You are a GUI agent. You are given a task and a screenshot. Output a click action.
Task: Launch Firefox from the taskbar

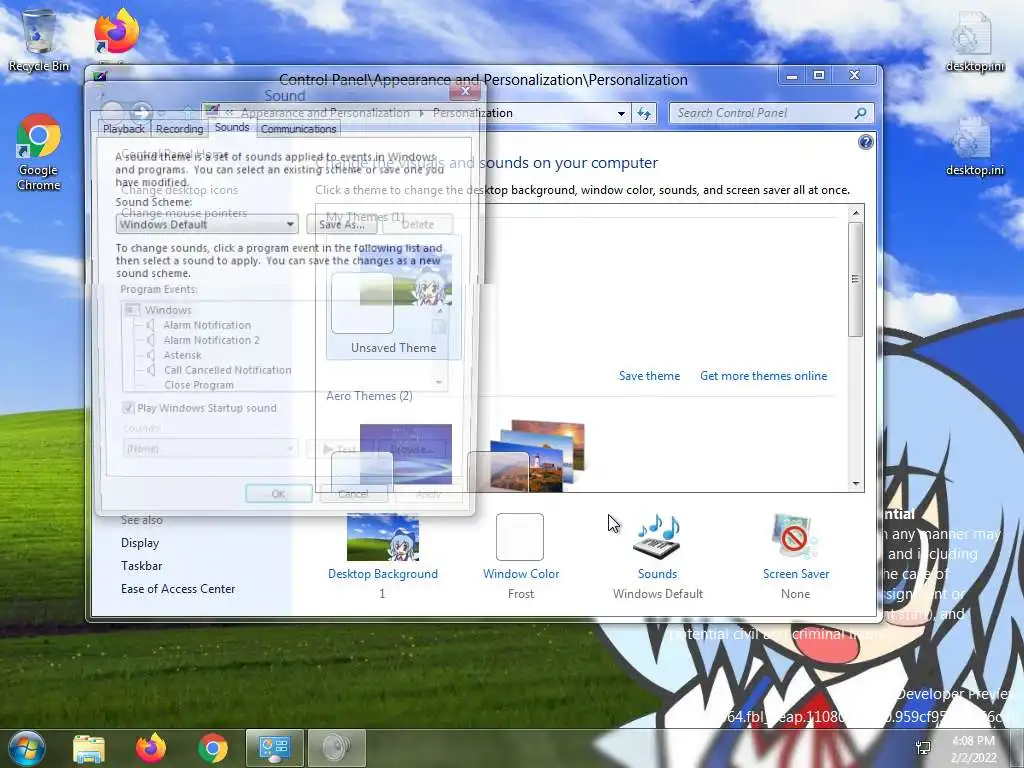tap(151, 748)
